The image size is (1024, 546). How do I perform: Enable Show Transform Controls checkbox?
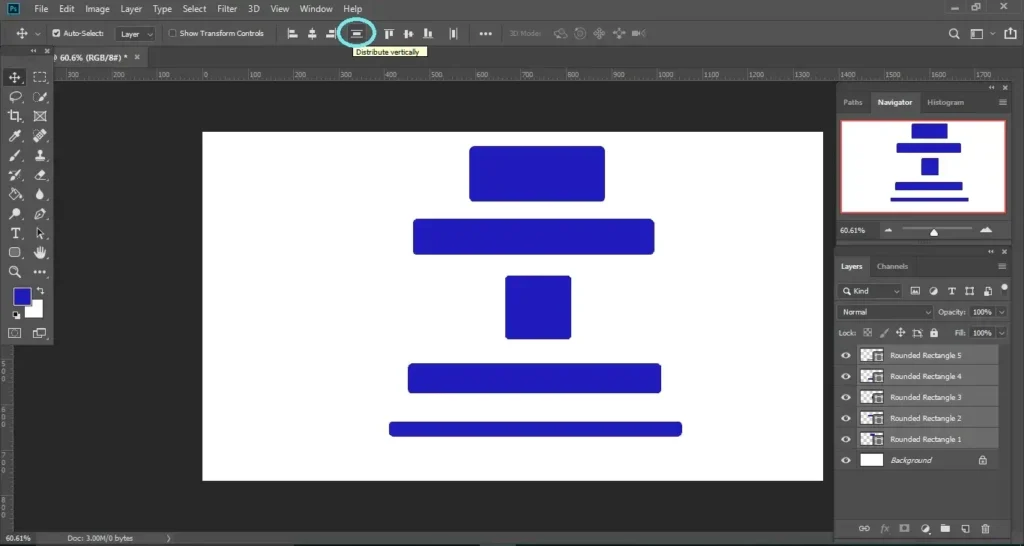(x=172, y=33)
